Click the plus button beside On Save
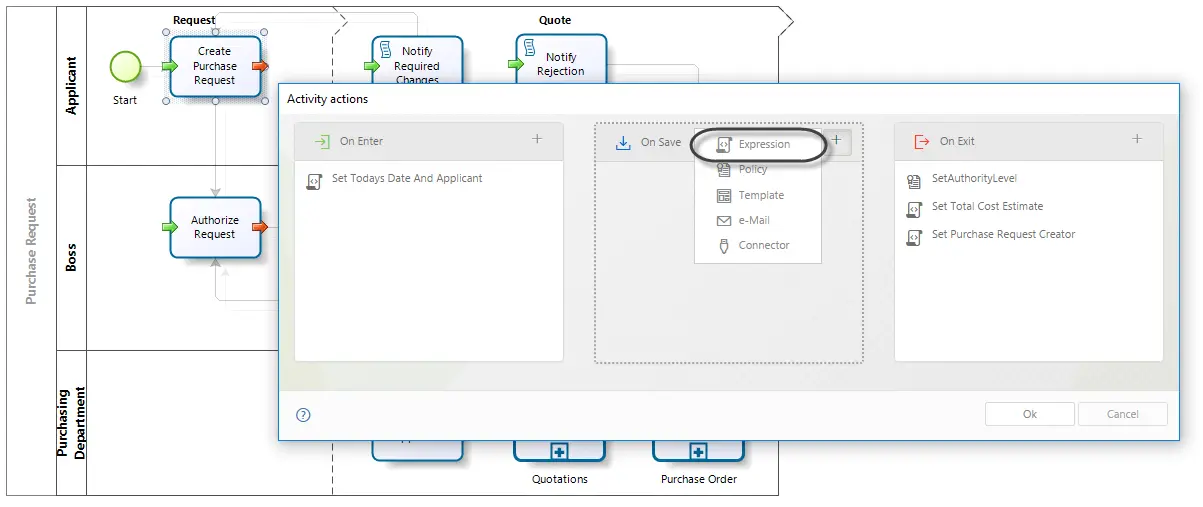This screenshot has height=507, width=1203. pyautogui.click(x=837, y=142)
